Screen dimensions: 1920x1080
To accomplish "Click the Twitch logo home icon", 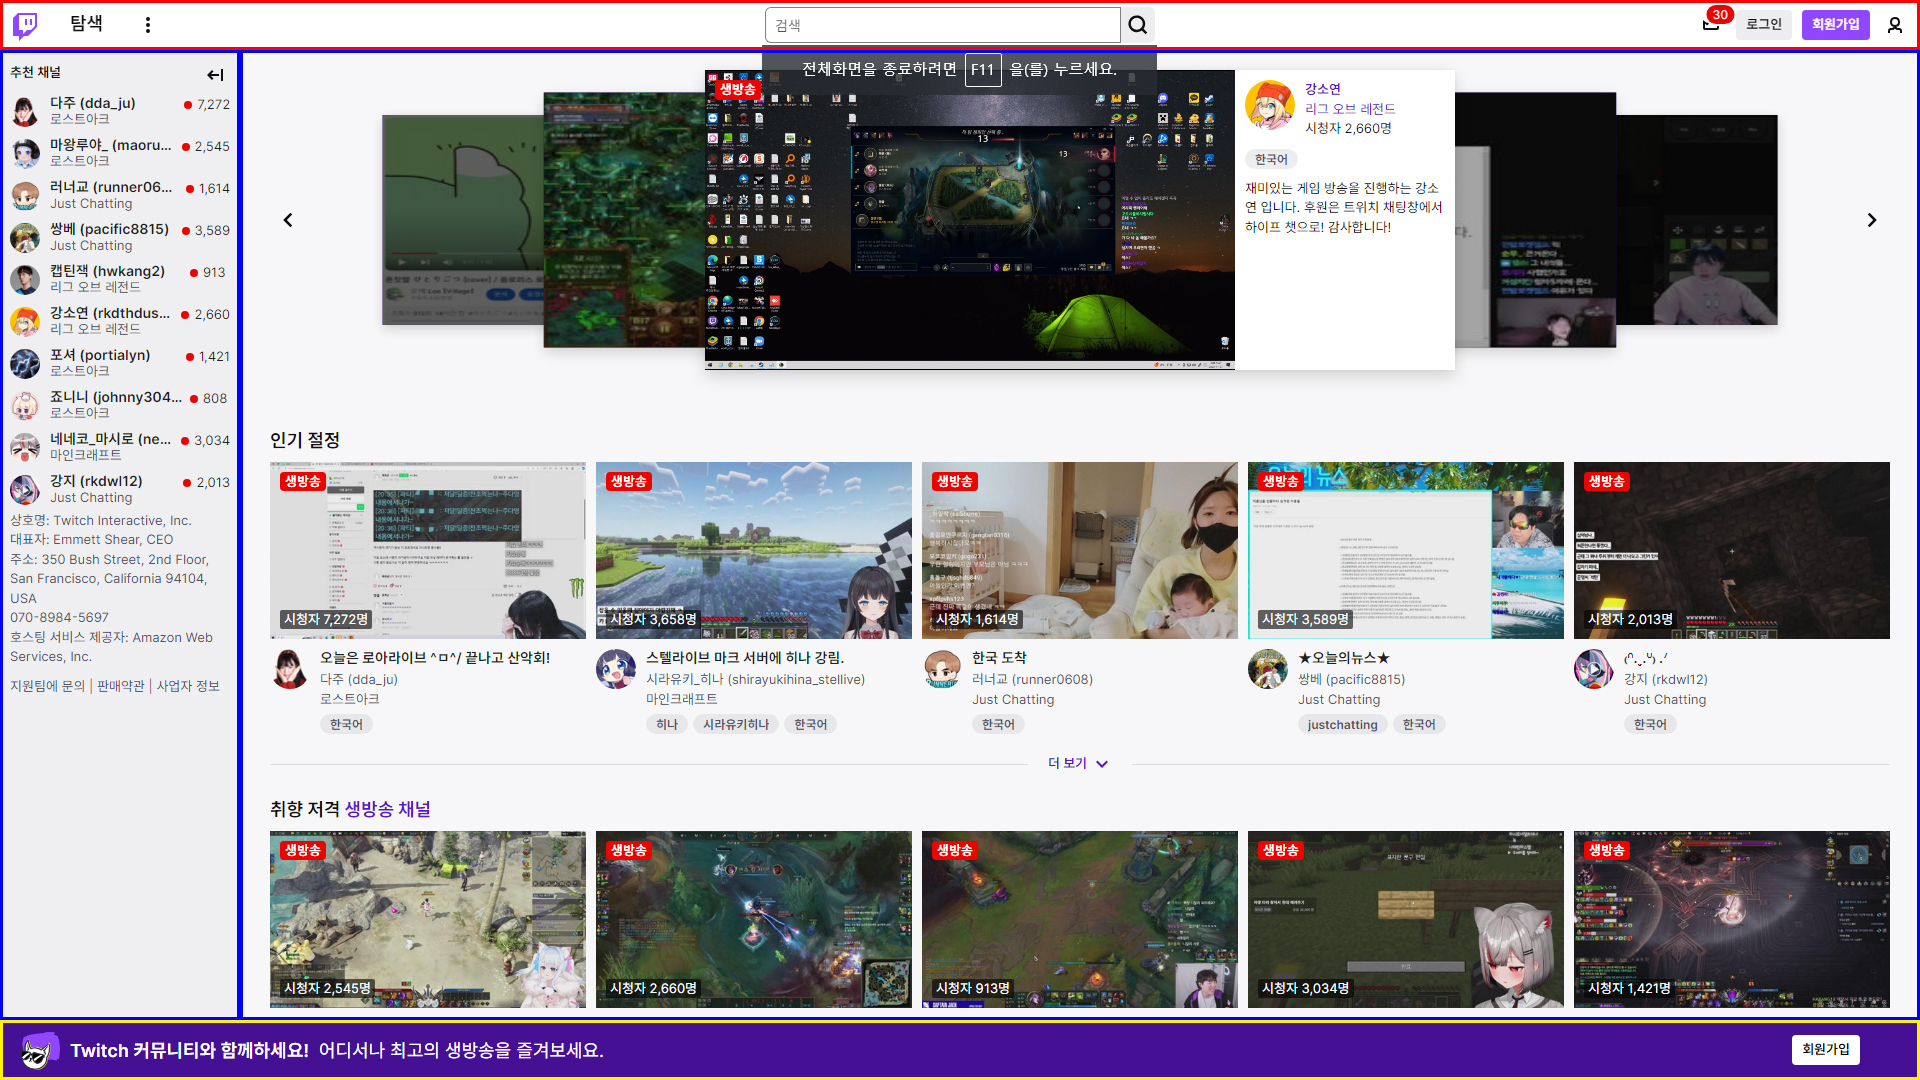I will tap(25, 25).
